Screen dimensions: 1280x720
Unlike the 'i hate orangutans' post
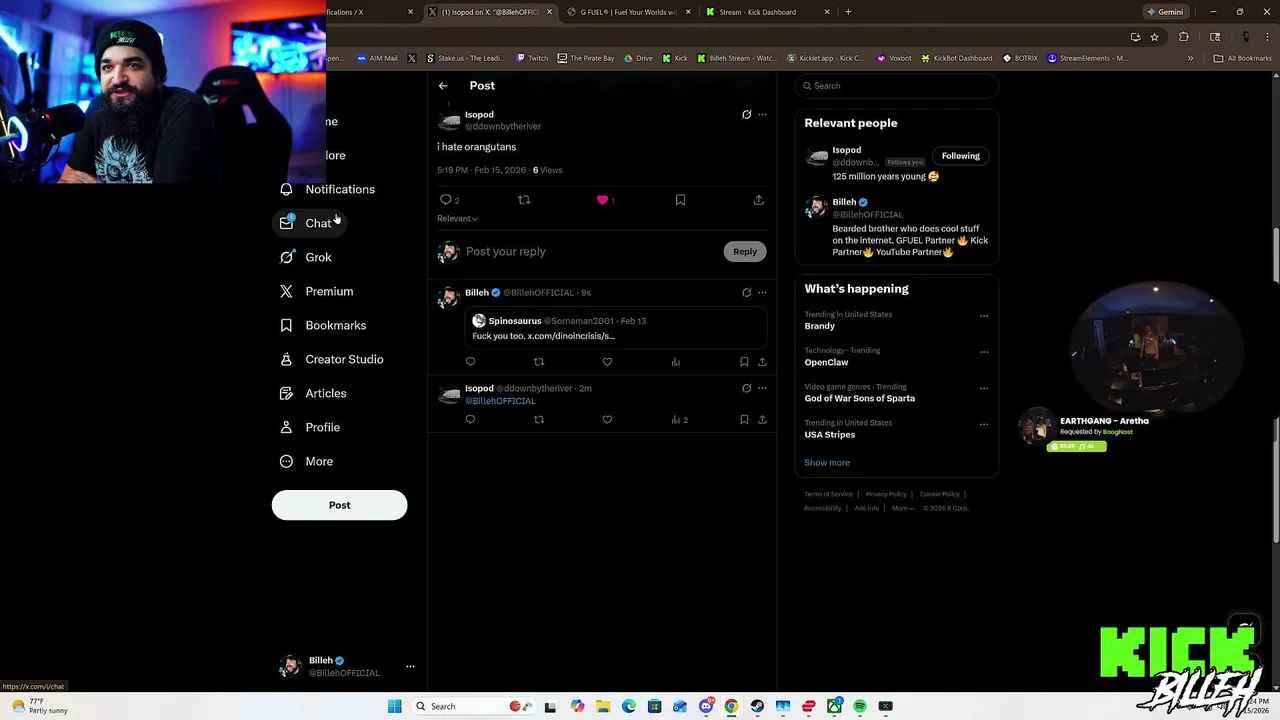click(605, 200)
